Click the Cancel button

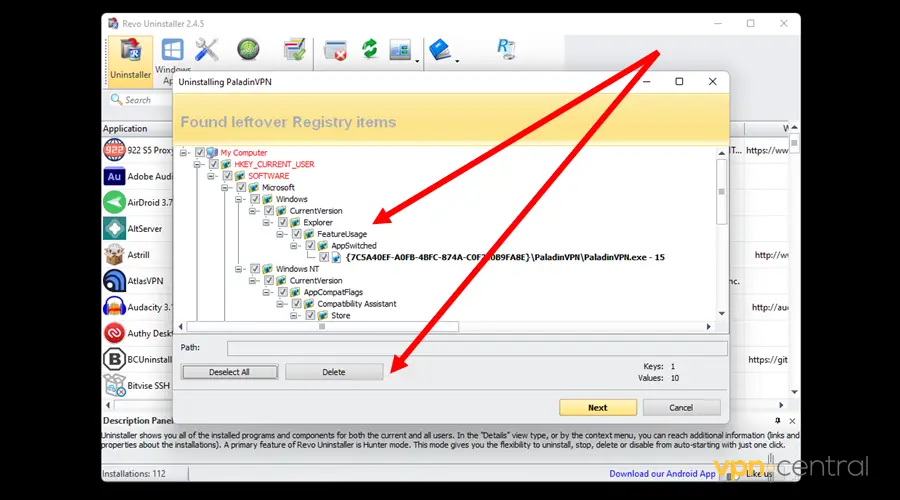tap(681, 408)
